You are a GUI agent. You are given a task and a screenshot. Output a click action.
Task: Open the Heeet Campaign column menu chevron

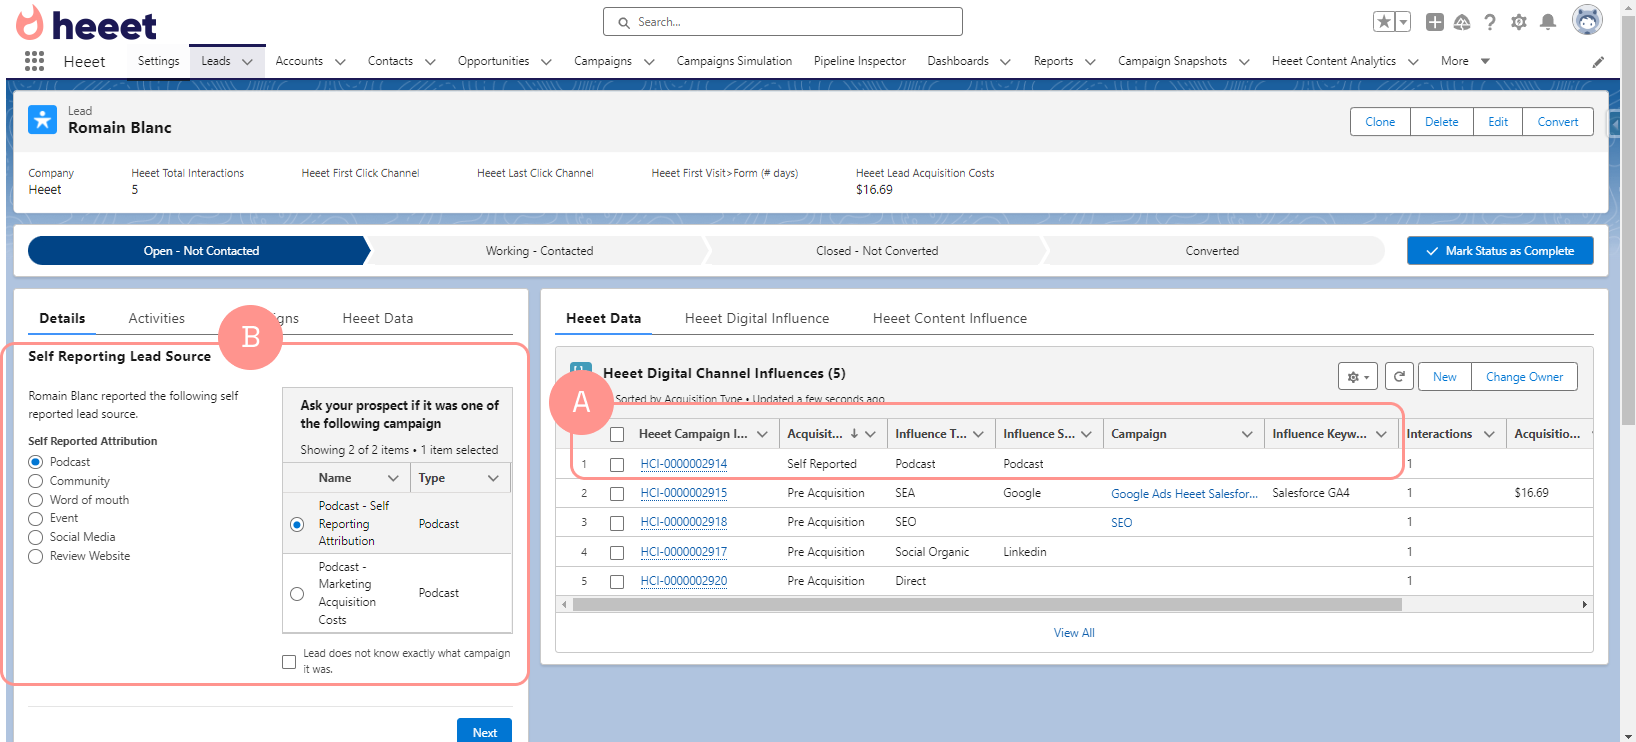coord(762,434)
